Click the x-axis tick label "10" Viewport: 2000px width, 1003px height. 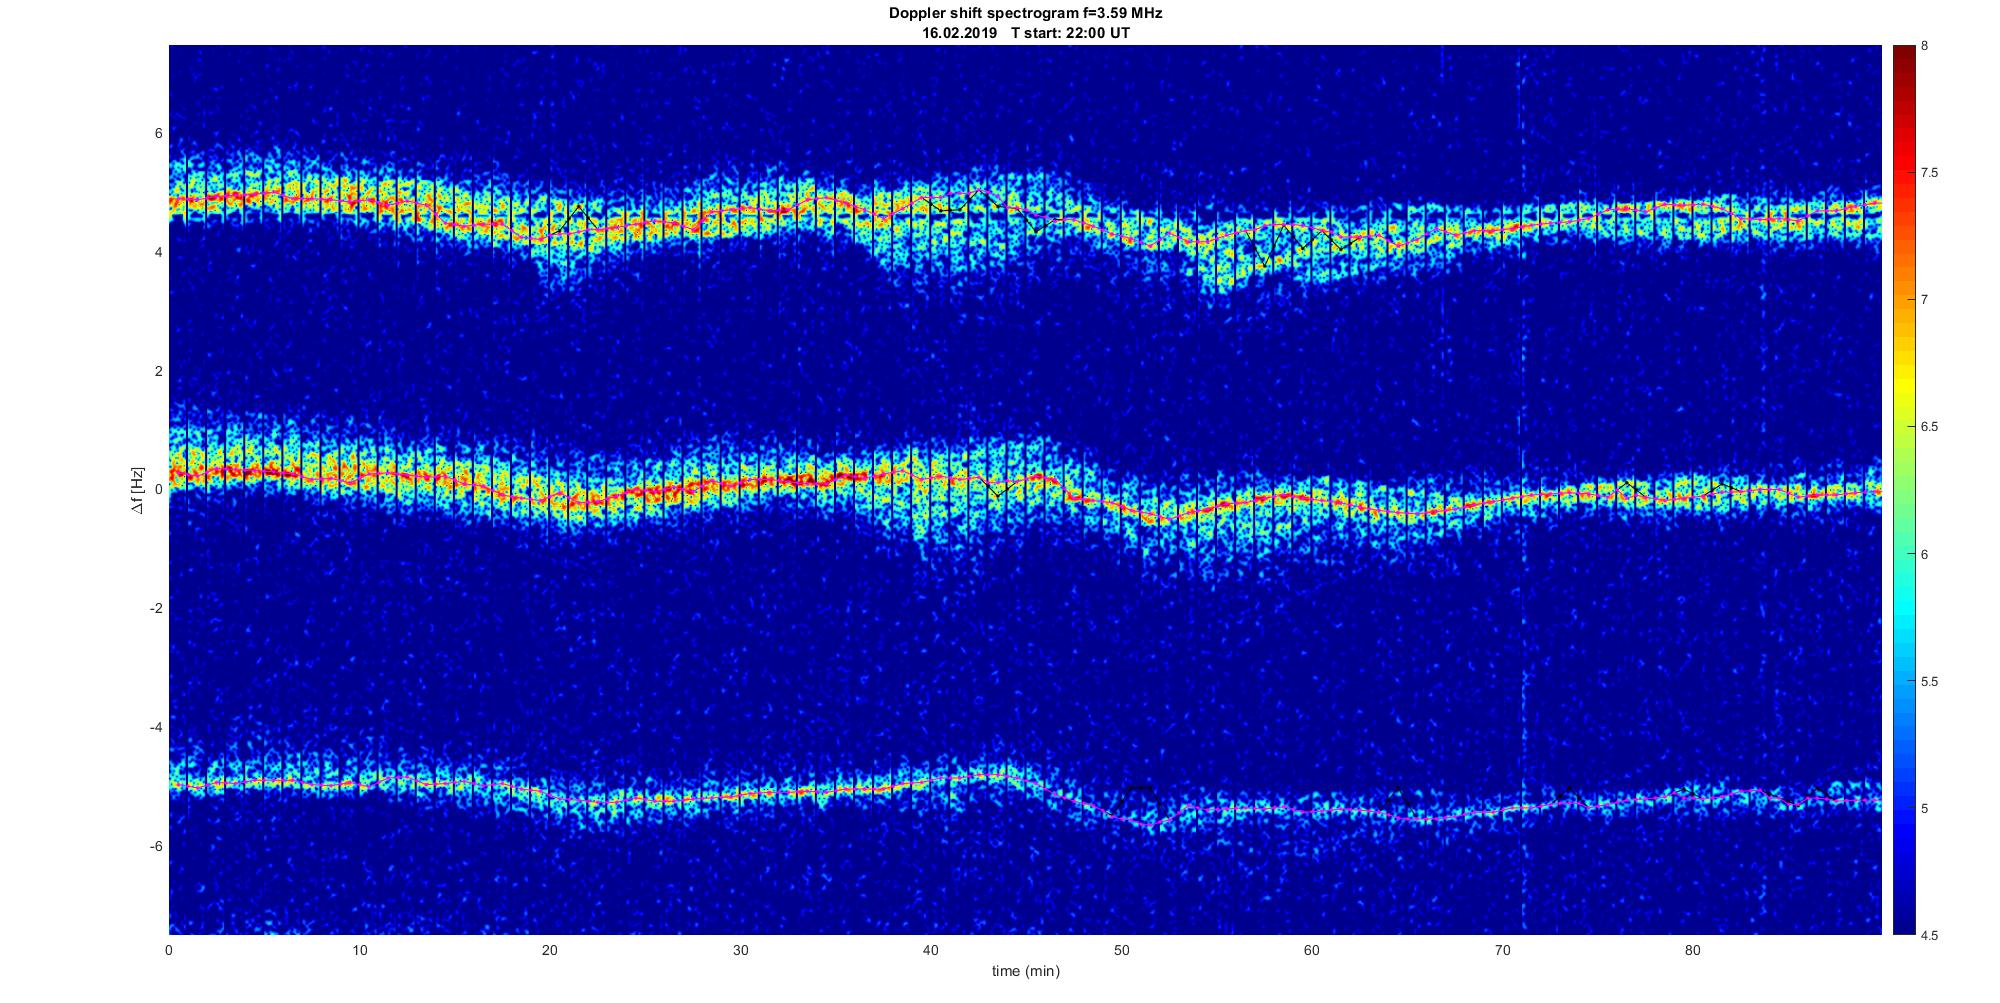[x=359, y=950]
